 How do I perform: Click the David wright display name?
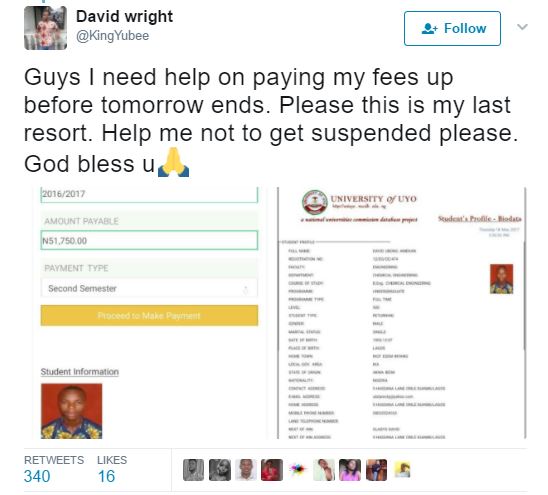pyautogui.click(x=124, y=16)
